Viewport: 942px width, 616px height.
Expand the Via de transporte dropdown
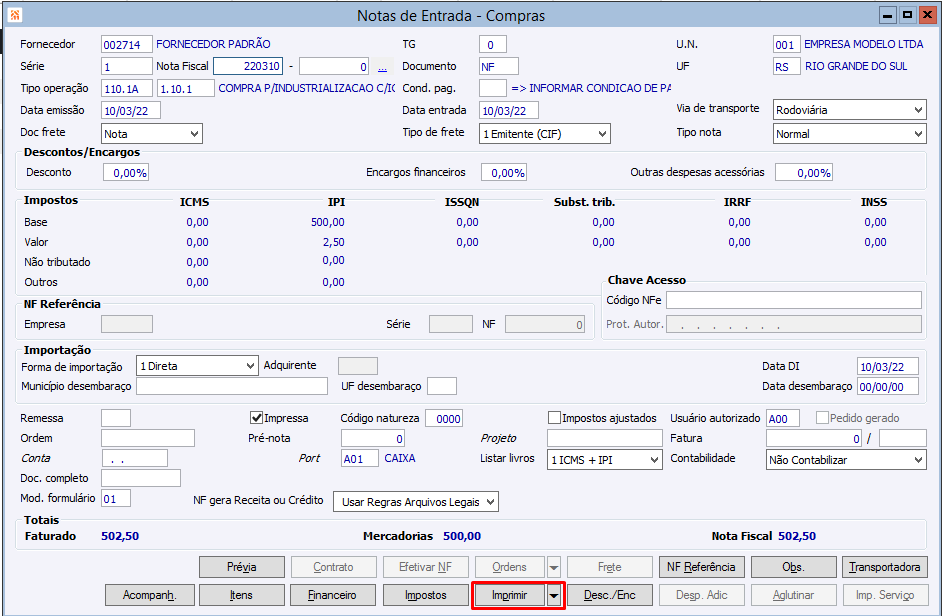coord(849,110)
